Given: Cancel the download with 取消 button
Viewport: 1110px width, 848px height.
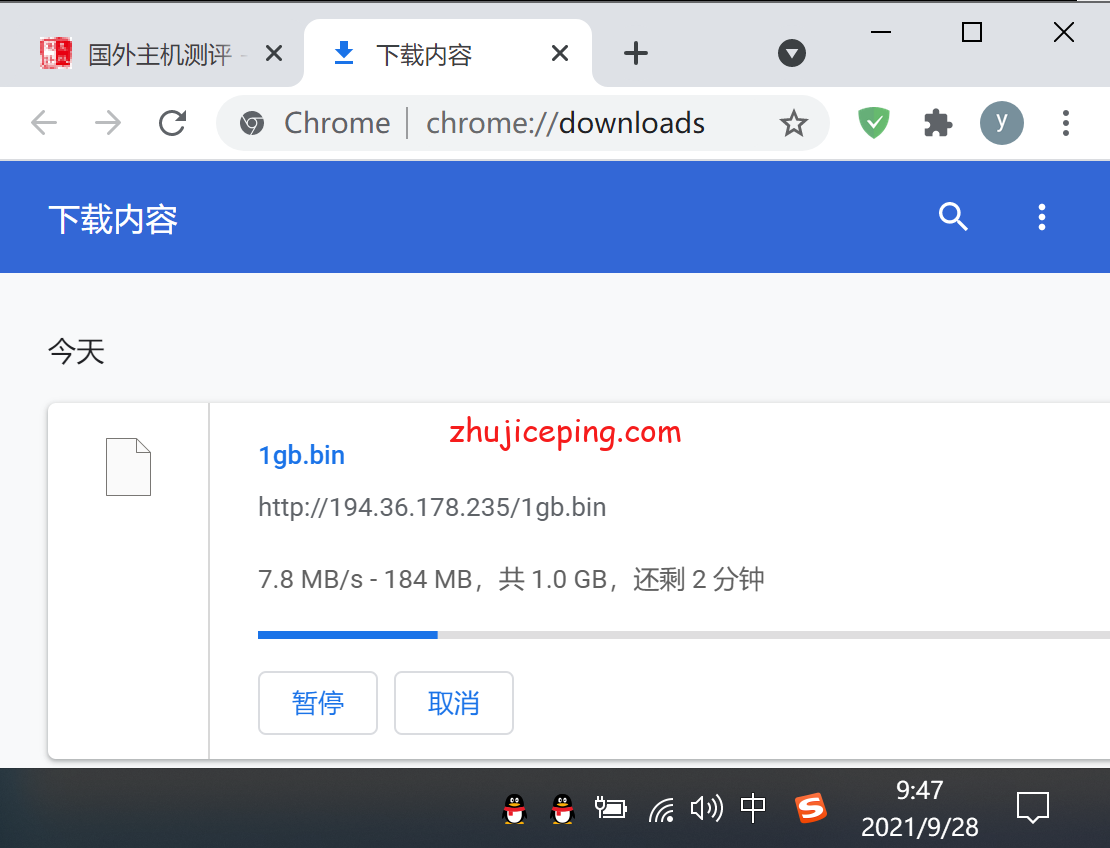Looking at the screenshot, I should point(454,703).
